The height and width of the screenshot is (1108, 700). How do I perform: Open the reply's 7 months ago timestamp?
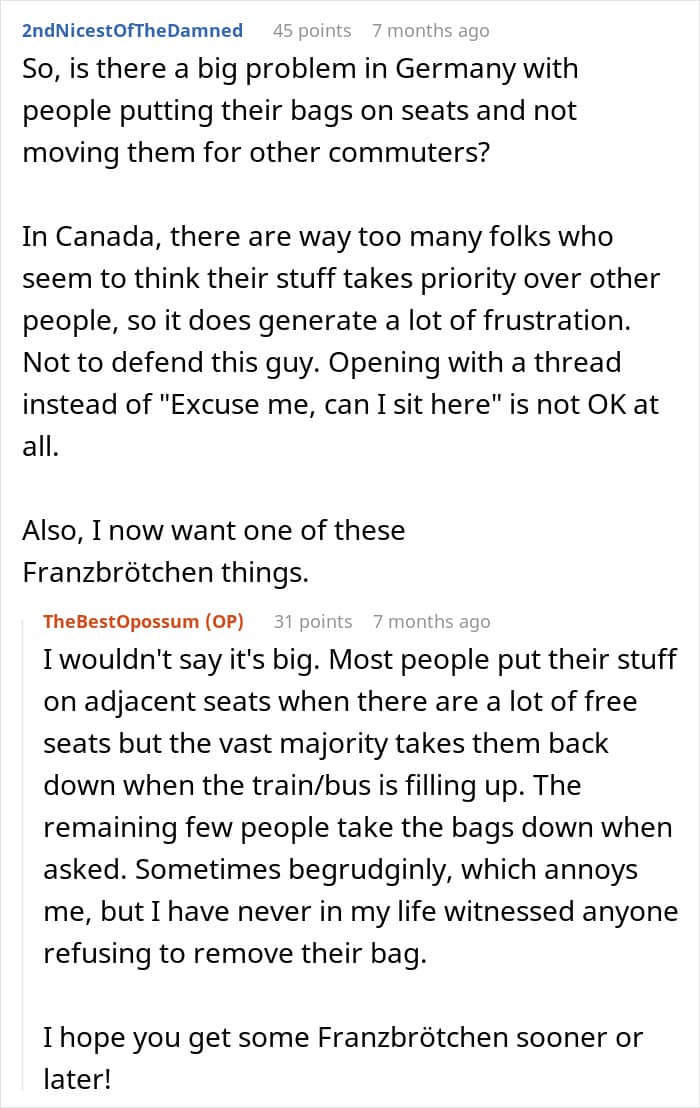pyautogui.click(x=432, y=621)
